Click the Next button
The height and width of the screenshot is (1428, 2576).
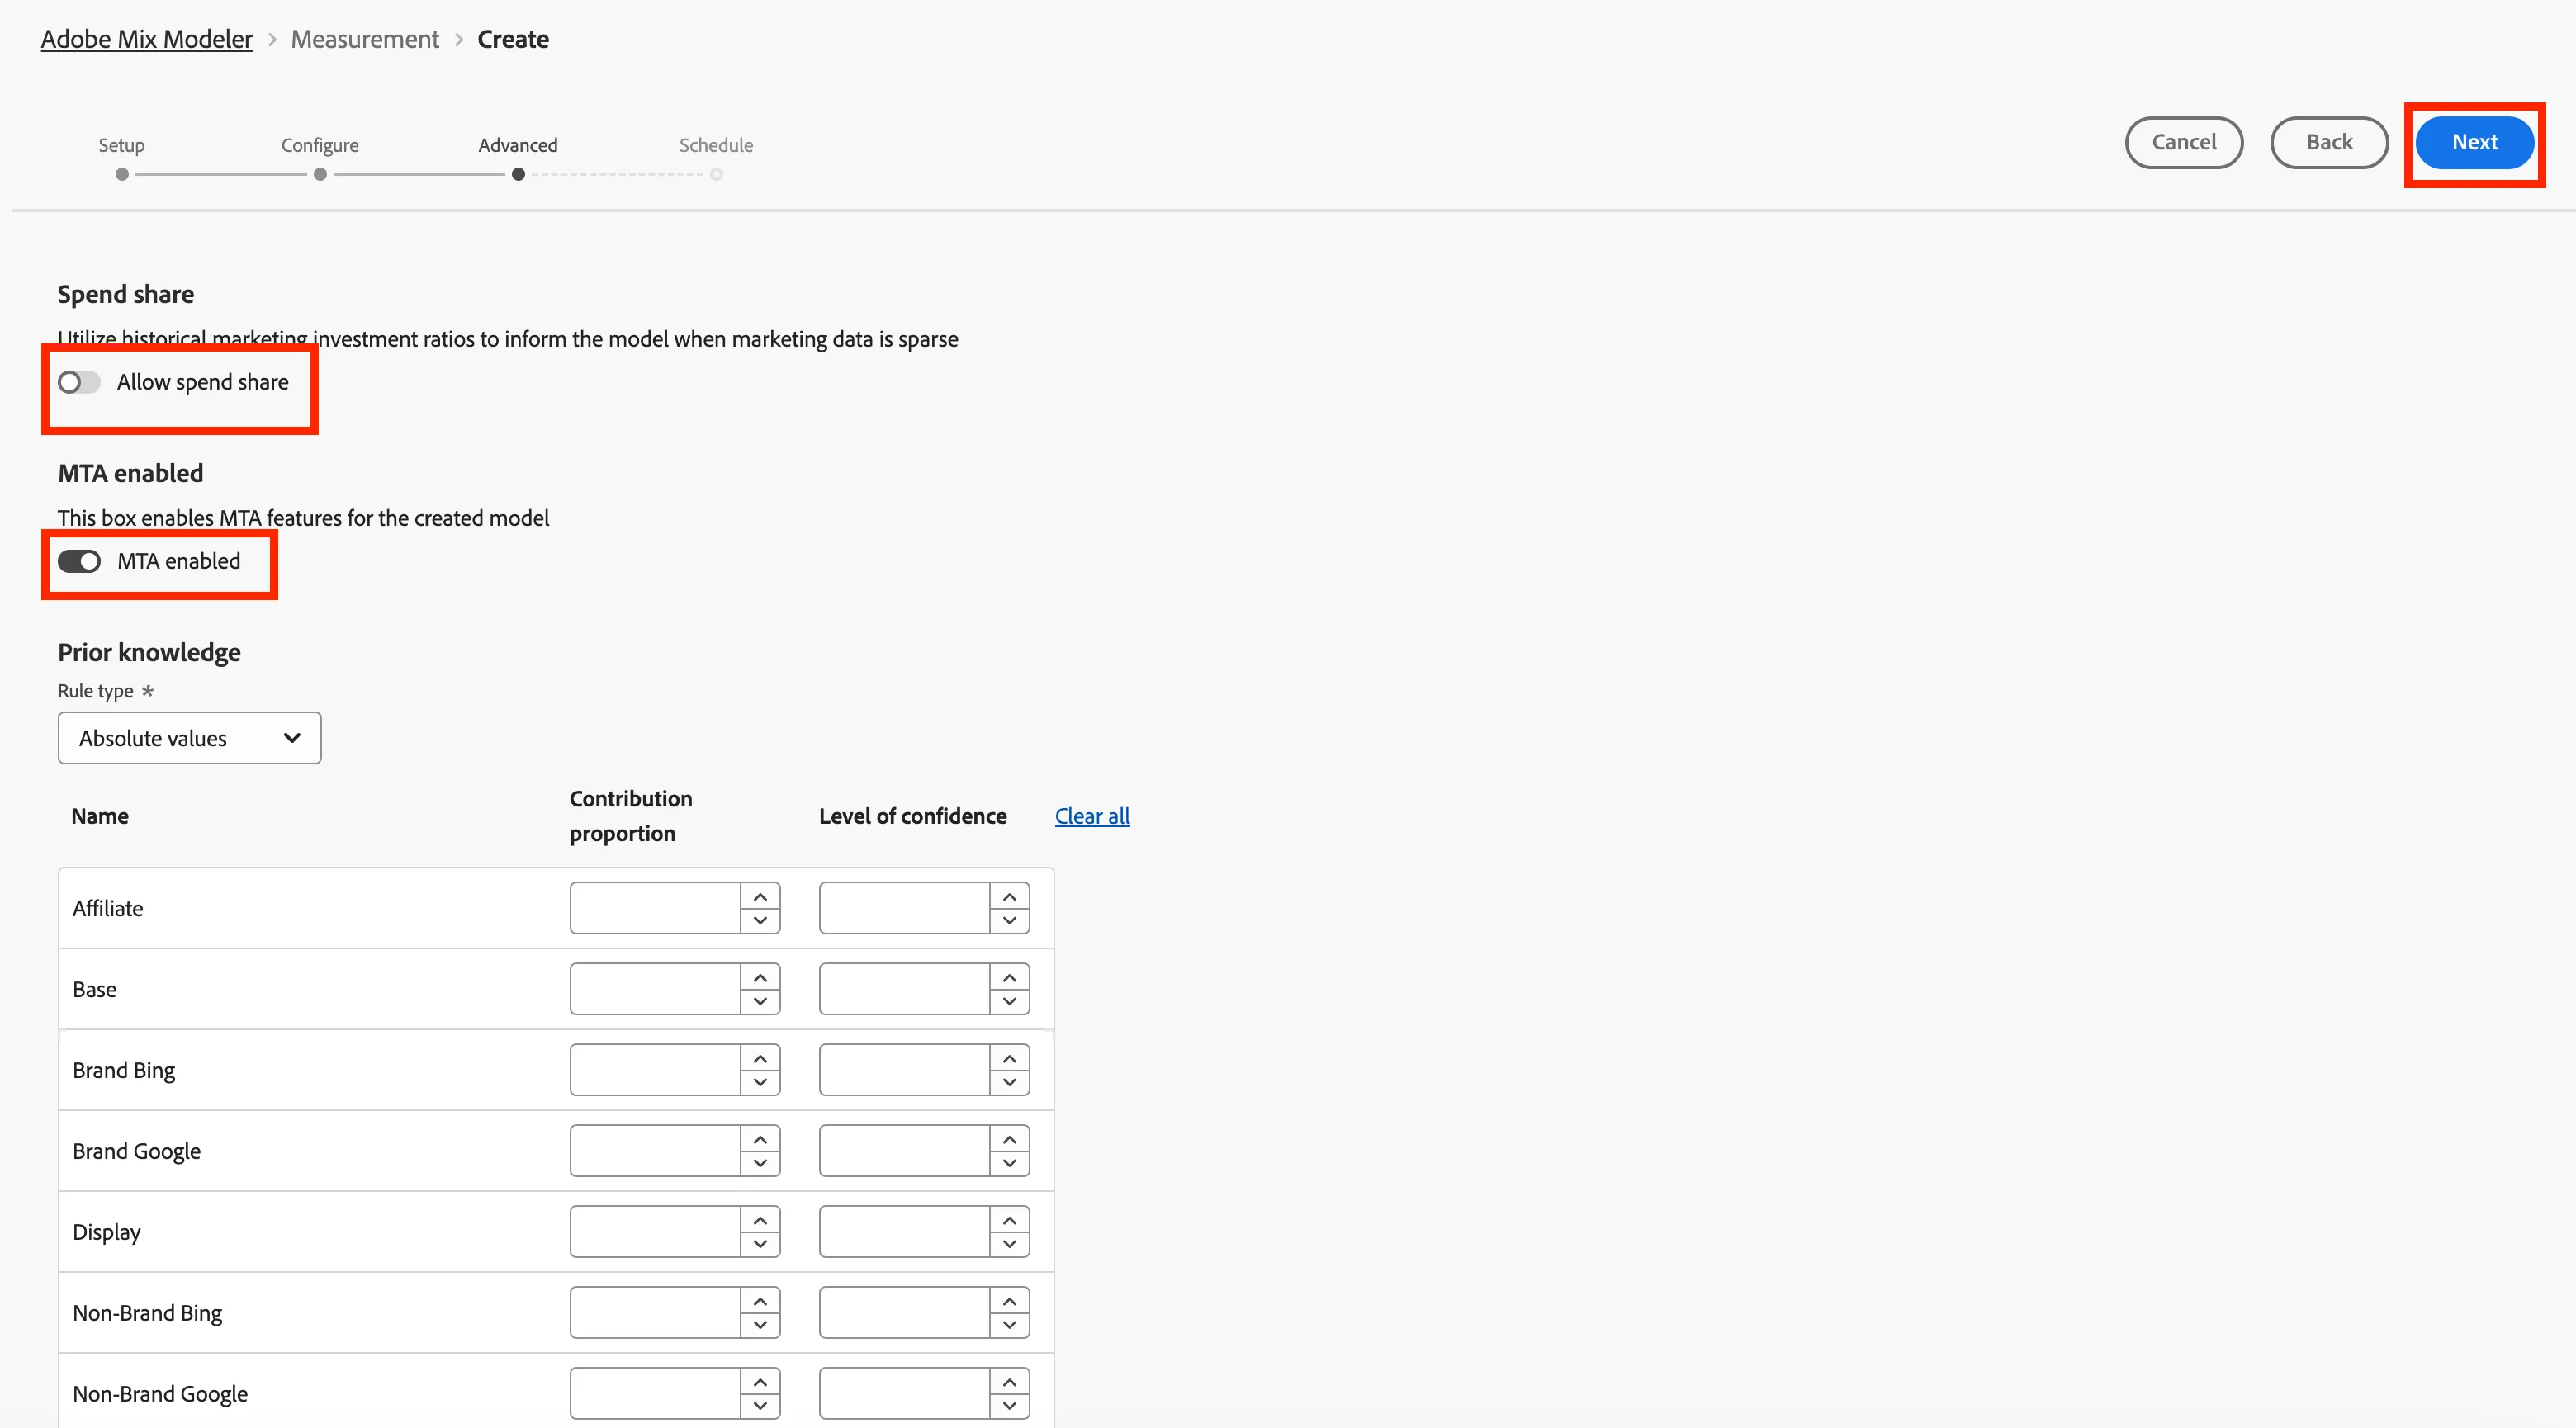tap(2474, 142)
